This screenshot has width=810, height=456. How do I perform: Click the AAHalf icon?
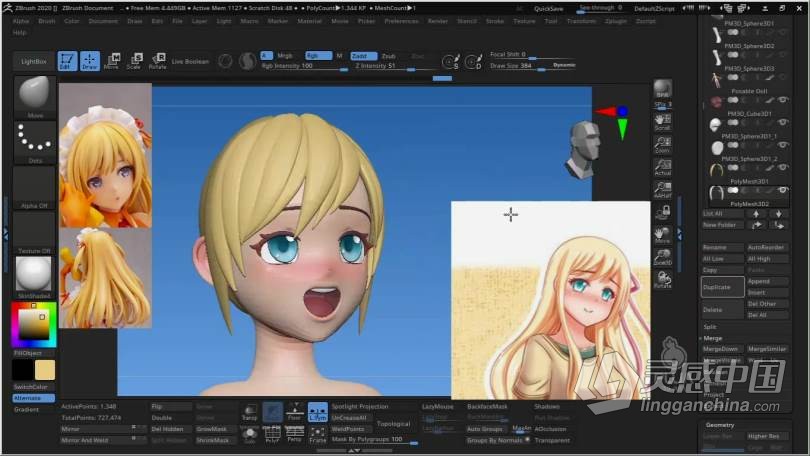tap(663, 190)
